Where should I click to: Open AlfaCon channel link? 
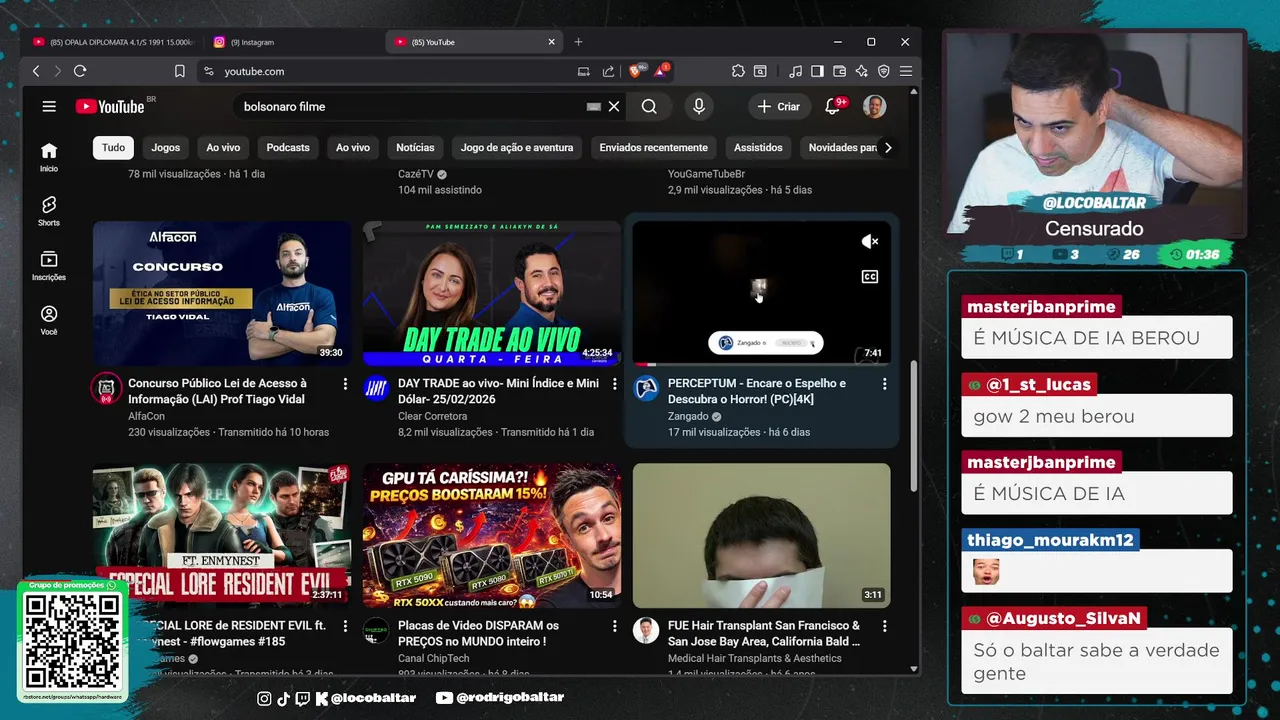(146, 416)
